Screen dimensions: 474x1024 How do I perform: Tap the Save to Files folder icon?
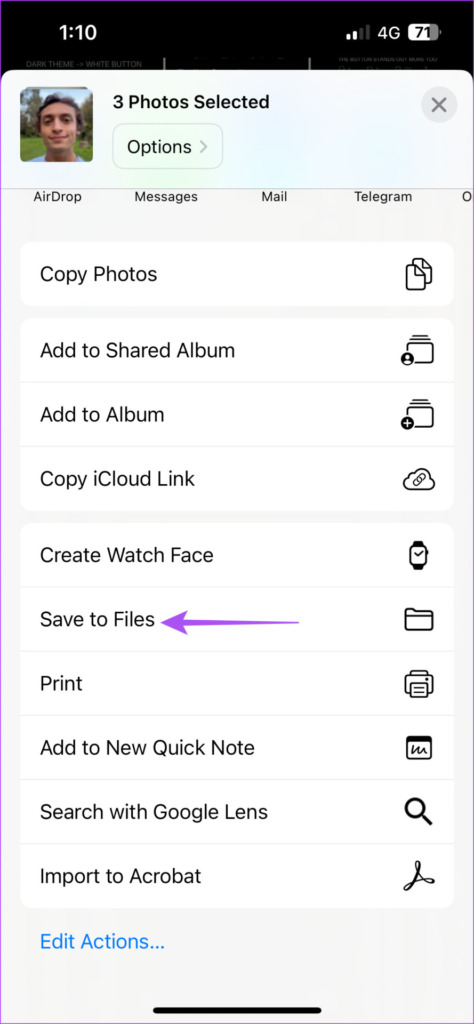click(419, 619)
